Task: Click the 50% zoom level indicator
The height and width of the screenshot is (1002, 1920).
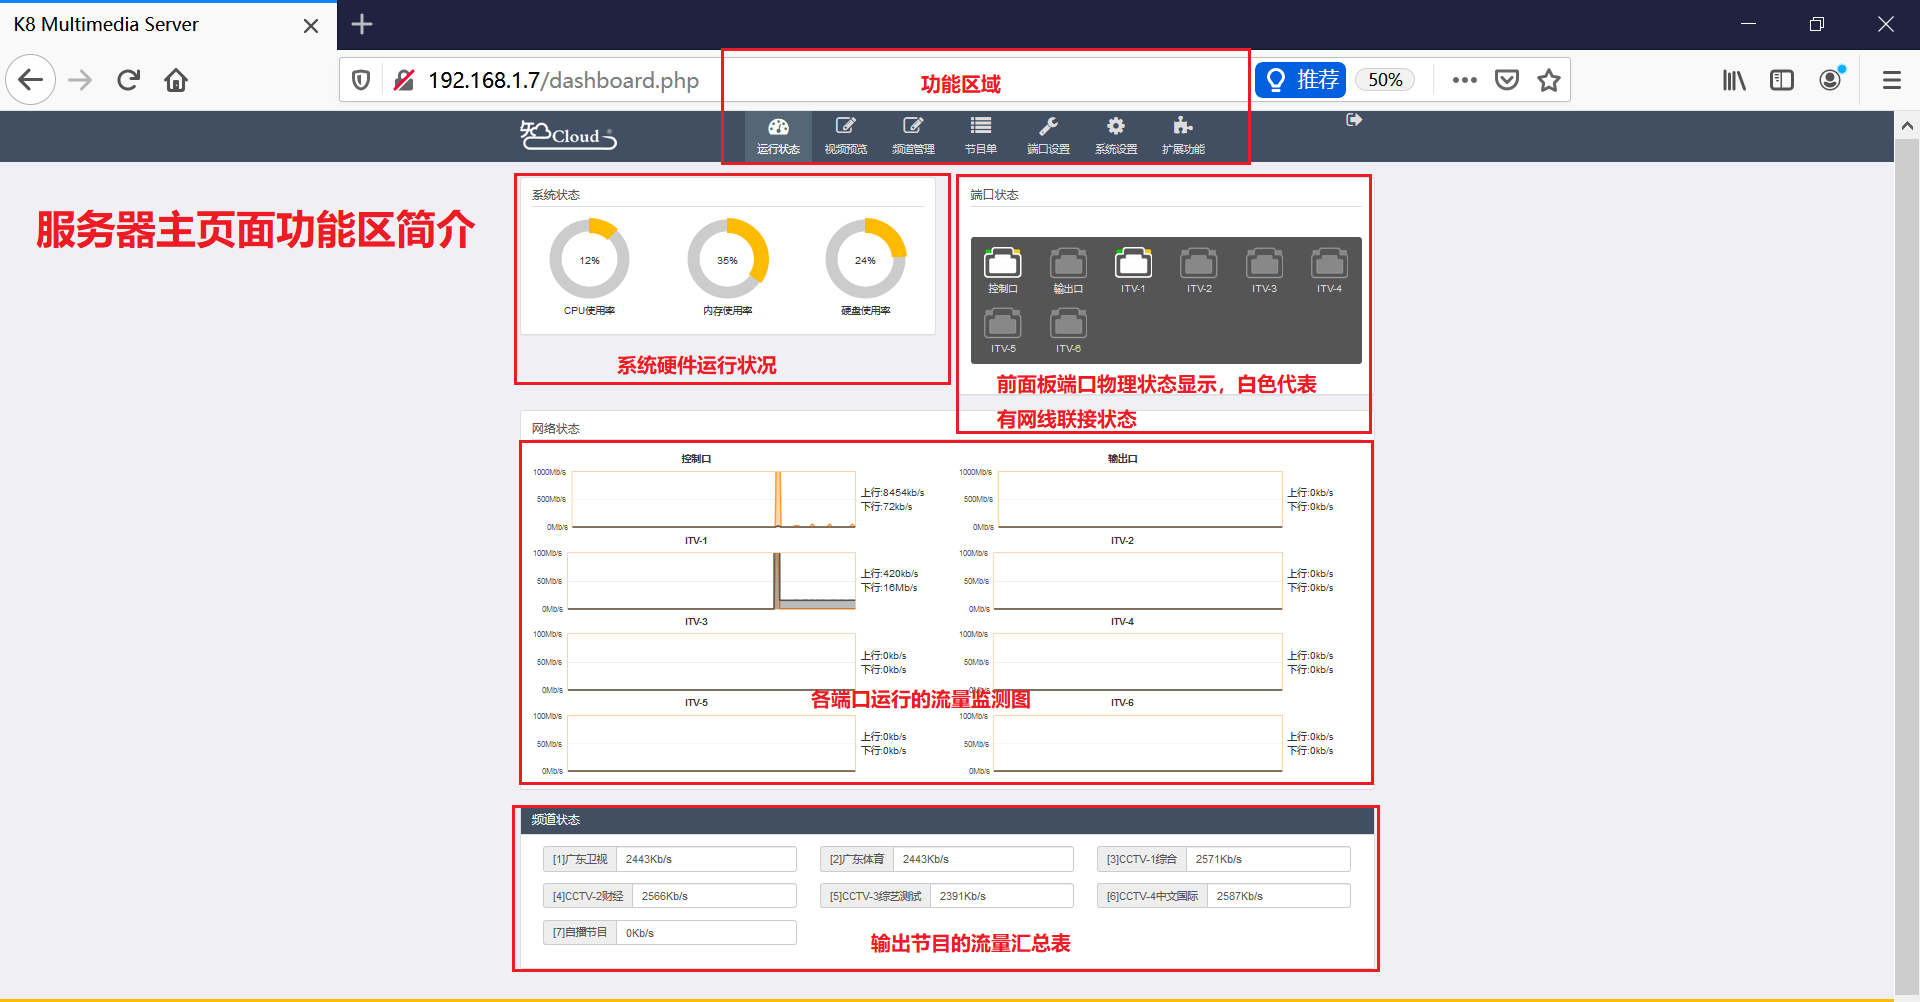Action: (x=1385, y=80)
